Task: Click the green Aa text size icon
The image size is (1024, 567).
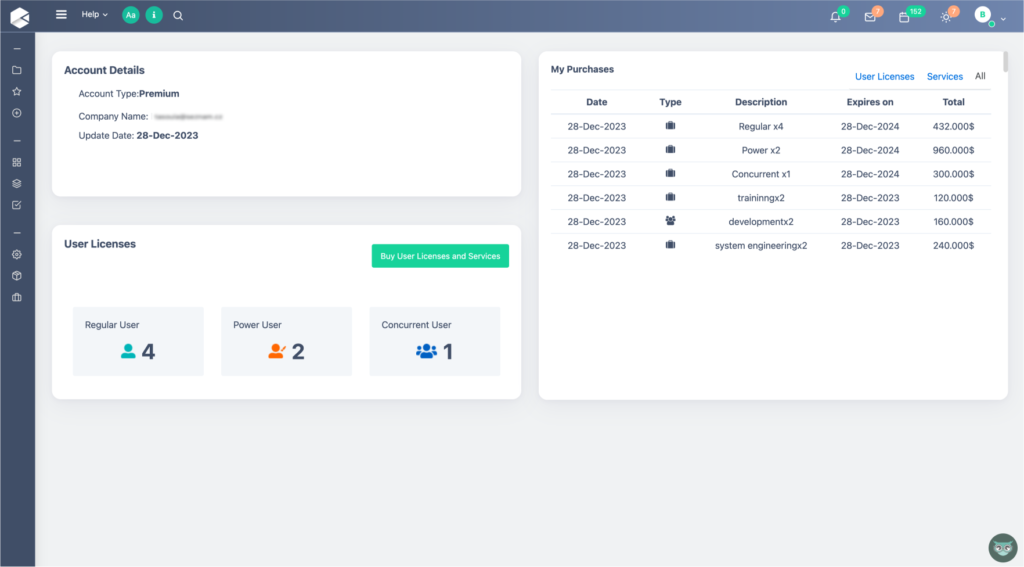Action: [x=130, y=15]
